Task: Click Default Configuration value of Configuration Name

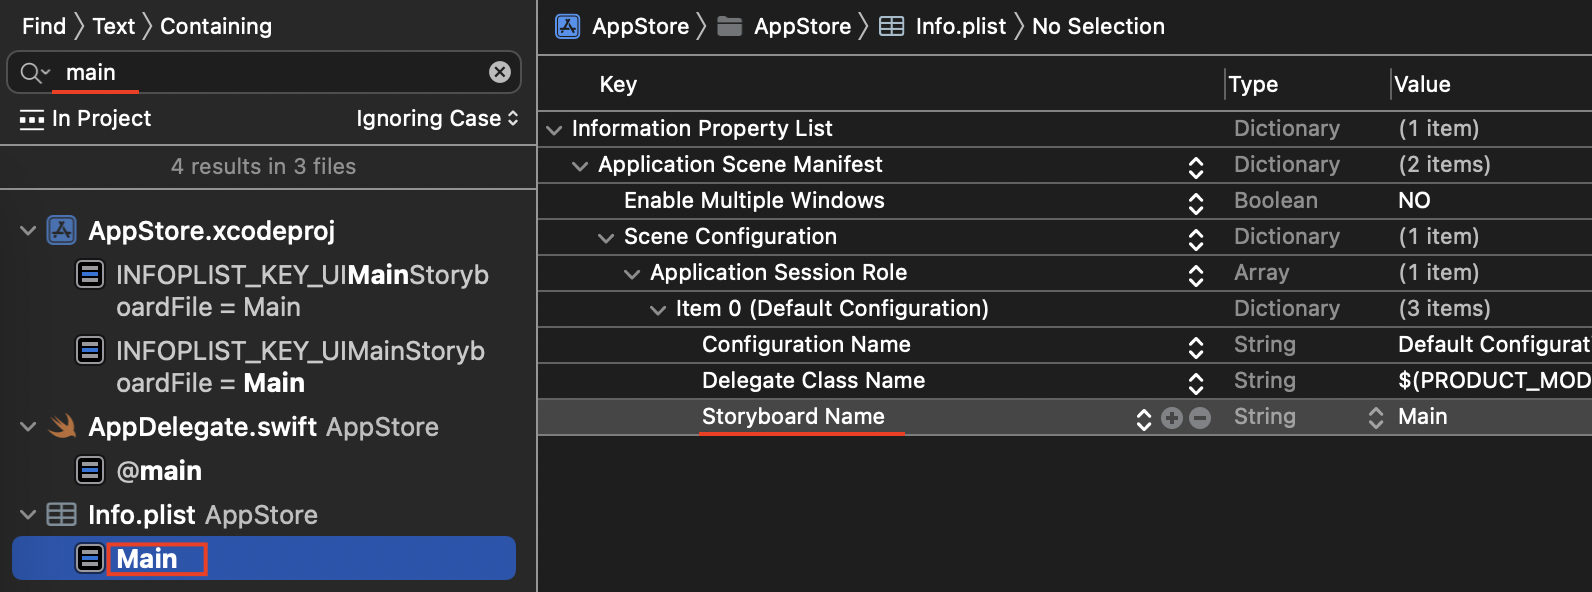Action: (x=1494, y=344)
